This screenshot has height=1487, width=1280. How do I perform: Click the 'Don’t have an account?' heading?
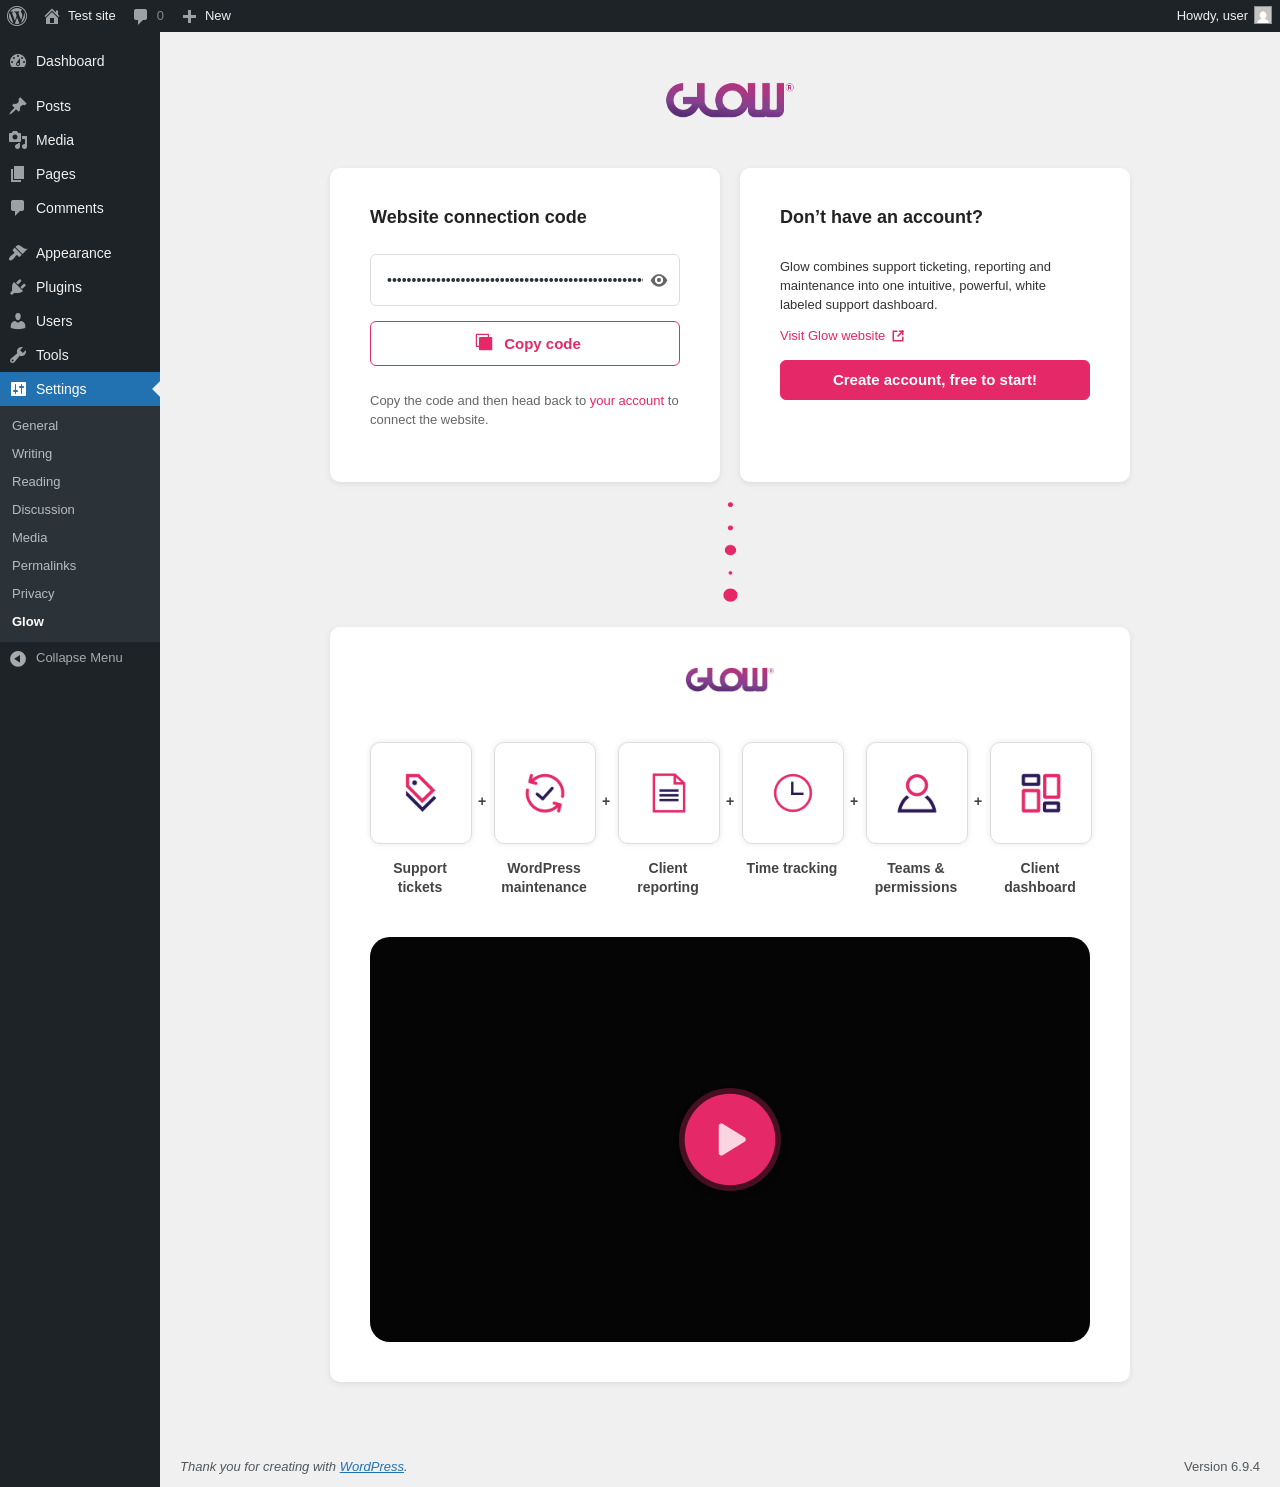pos(881,217)
